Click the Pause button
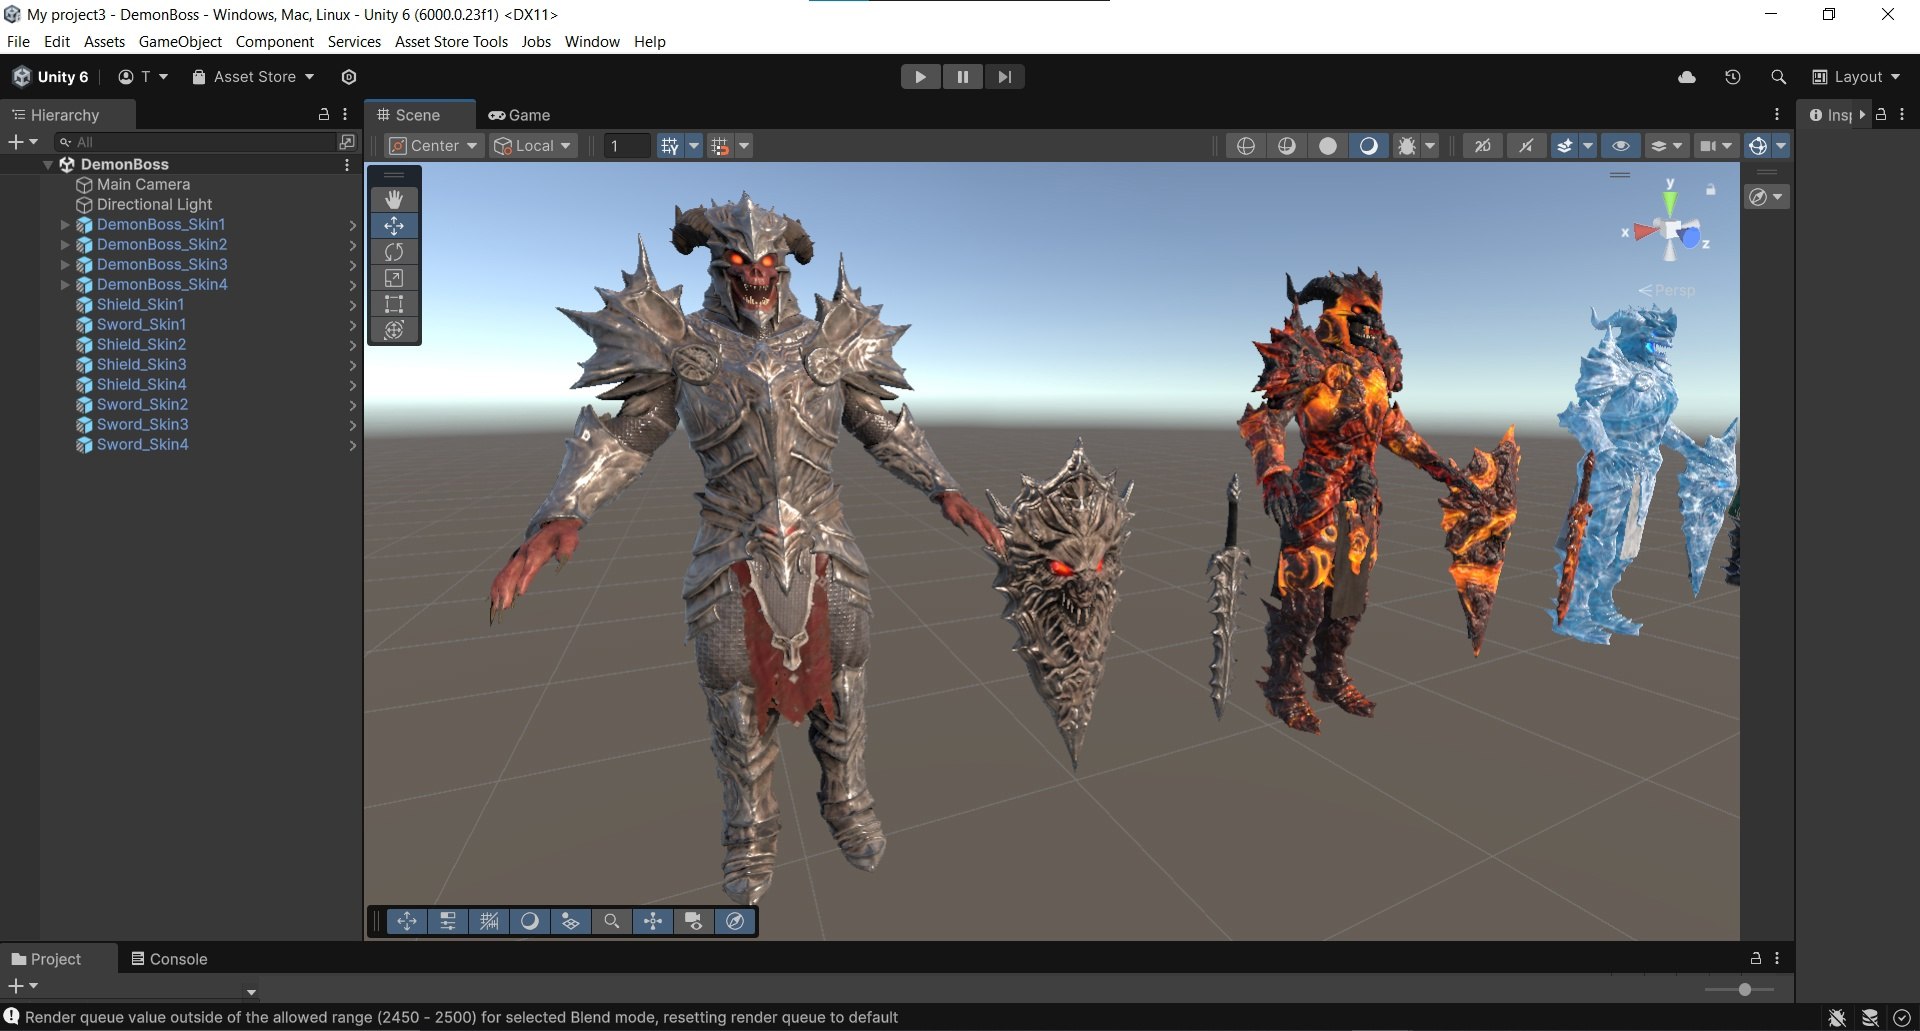This screenshot has height=1031, width=1920. [x=963, y=77]
